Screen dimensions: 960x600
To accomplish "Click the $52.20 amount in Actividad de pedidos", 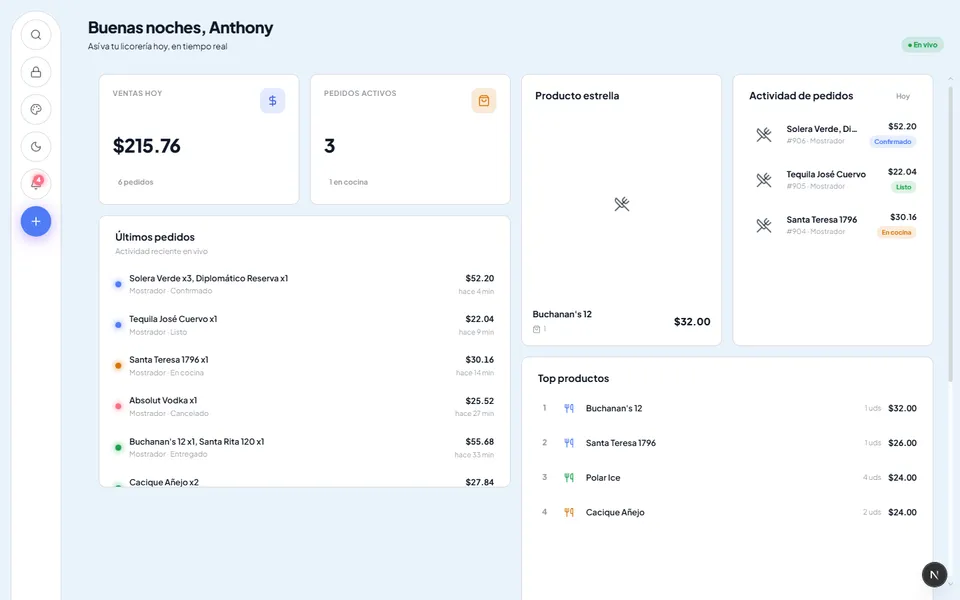I will [902, 127].
